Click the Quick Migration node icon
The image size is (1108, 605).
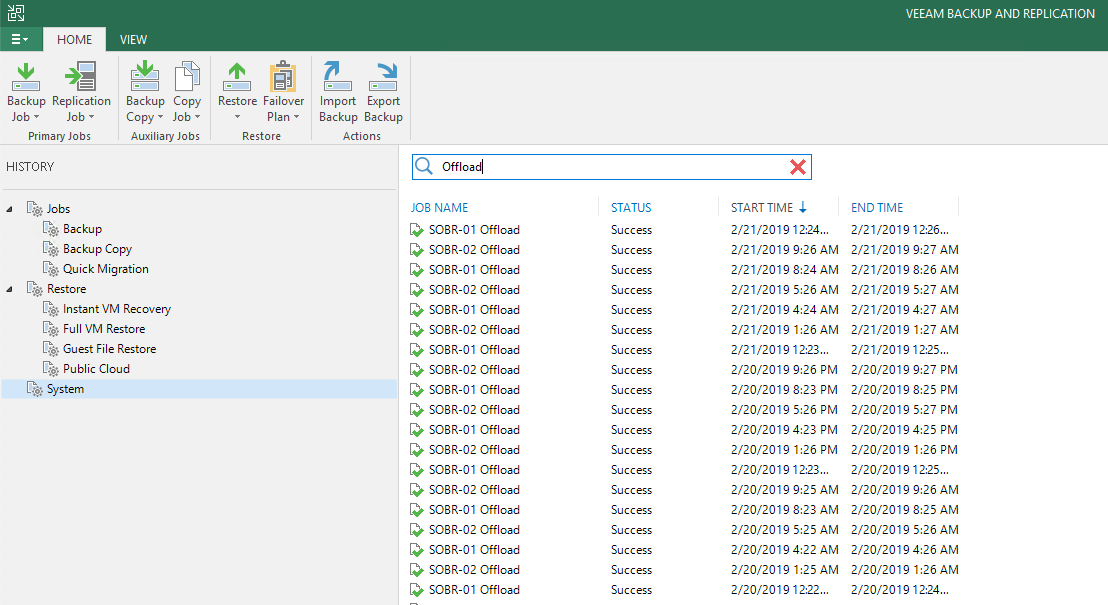(51, 269)
